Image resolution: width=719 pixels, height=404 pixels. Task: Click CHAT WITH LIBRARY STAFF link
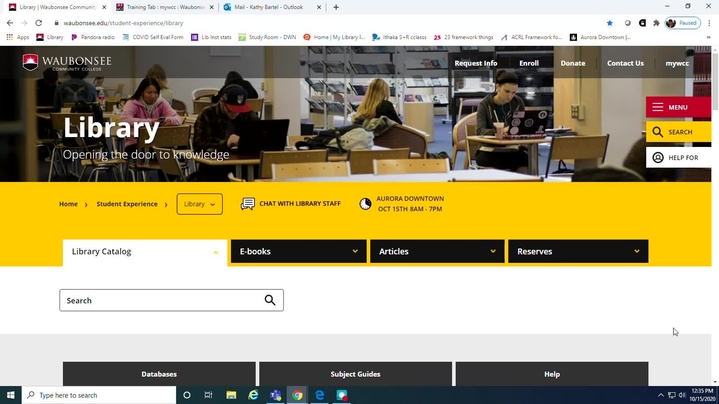[x=300, y=204]
